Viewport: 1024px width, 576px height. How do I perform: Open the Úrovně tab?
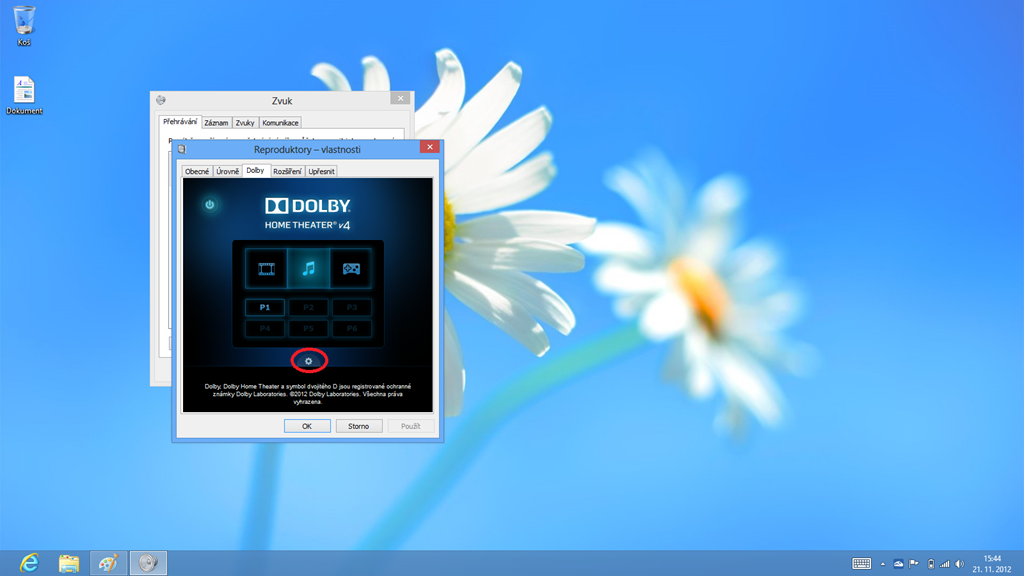click(228, 171)
